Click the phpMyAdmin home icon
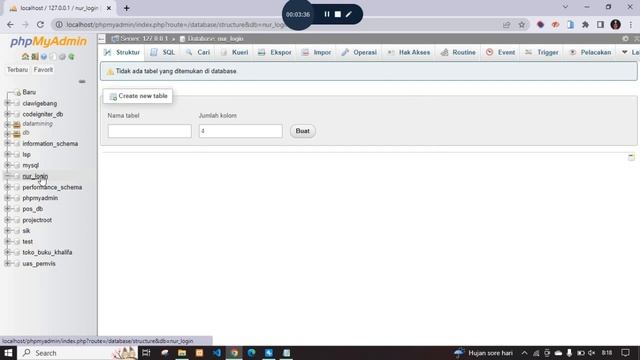Screen dimensions: 640x360 pyautogui.click(x=25, y=57)
